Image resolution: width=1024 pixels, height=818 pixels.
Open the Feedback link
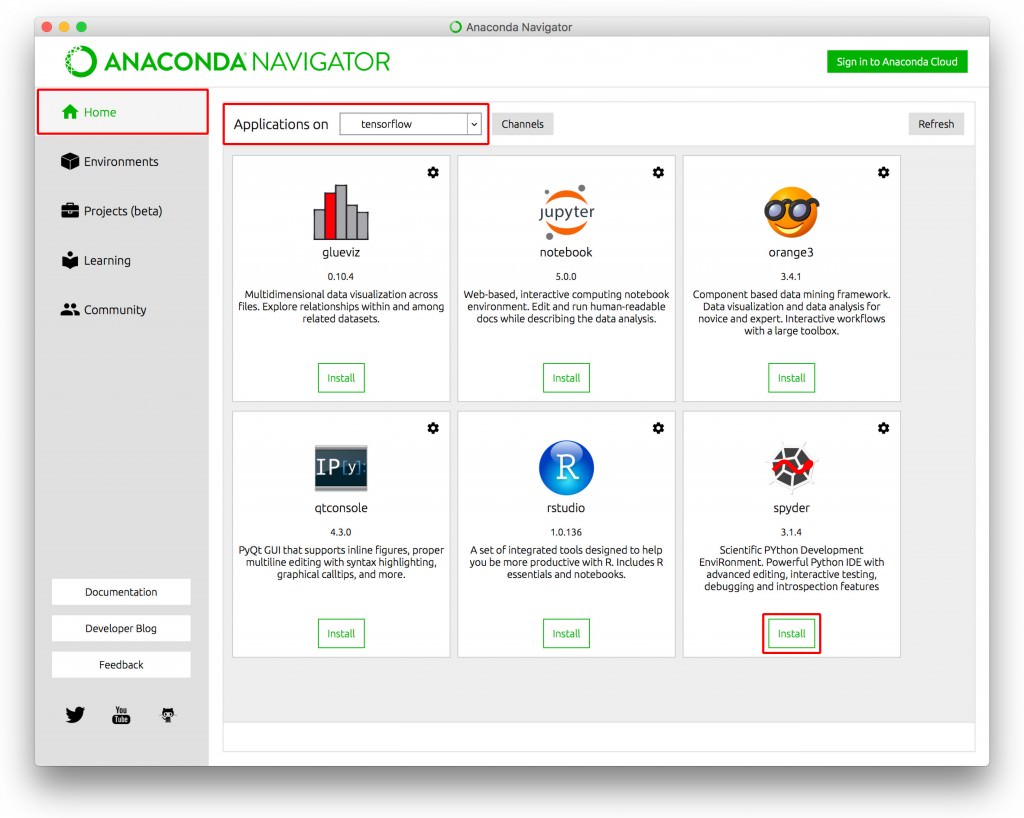pyautogui.click(x=121, y=665)
